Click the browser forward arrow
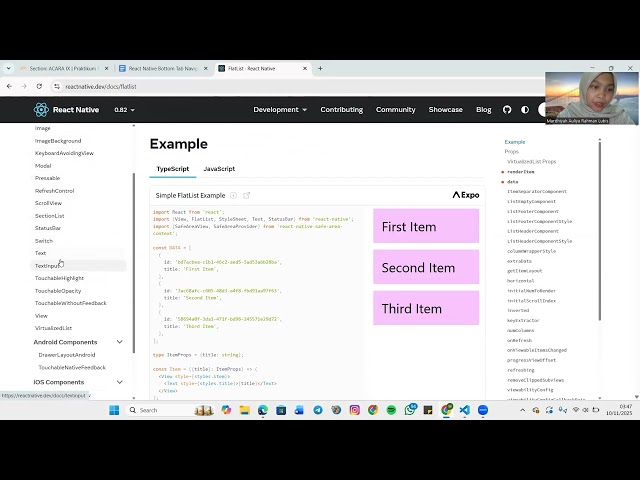The width and height of the screenshot is (640, 480). [x=24, y=87]
